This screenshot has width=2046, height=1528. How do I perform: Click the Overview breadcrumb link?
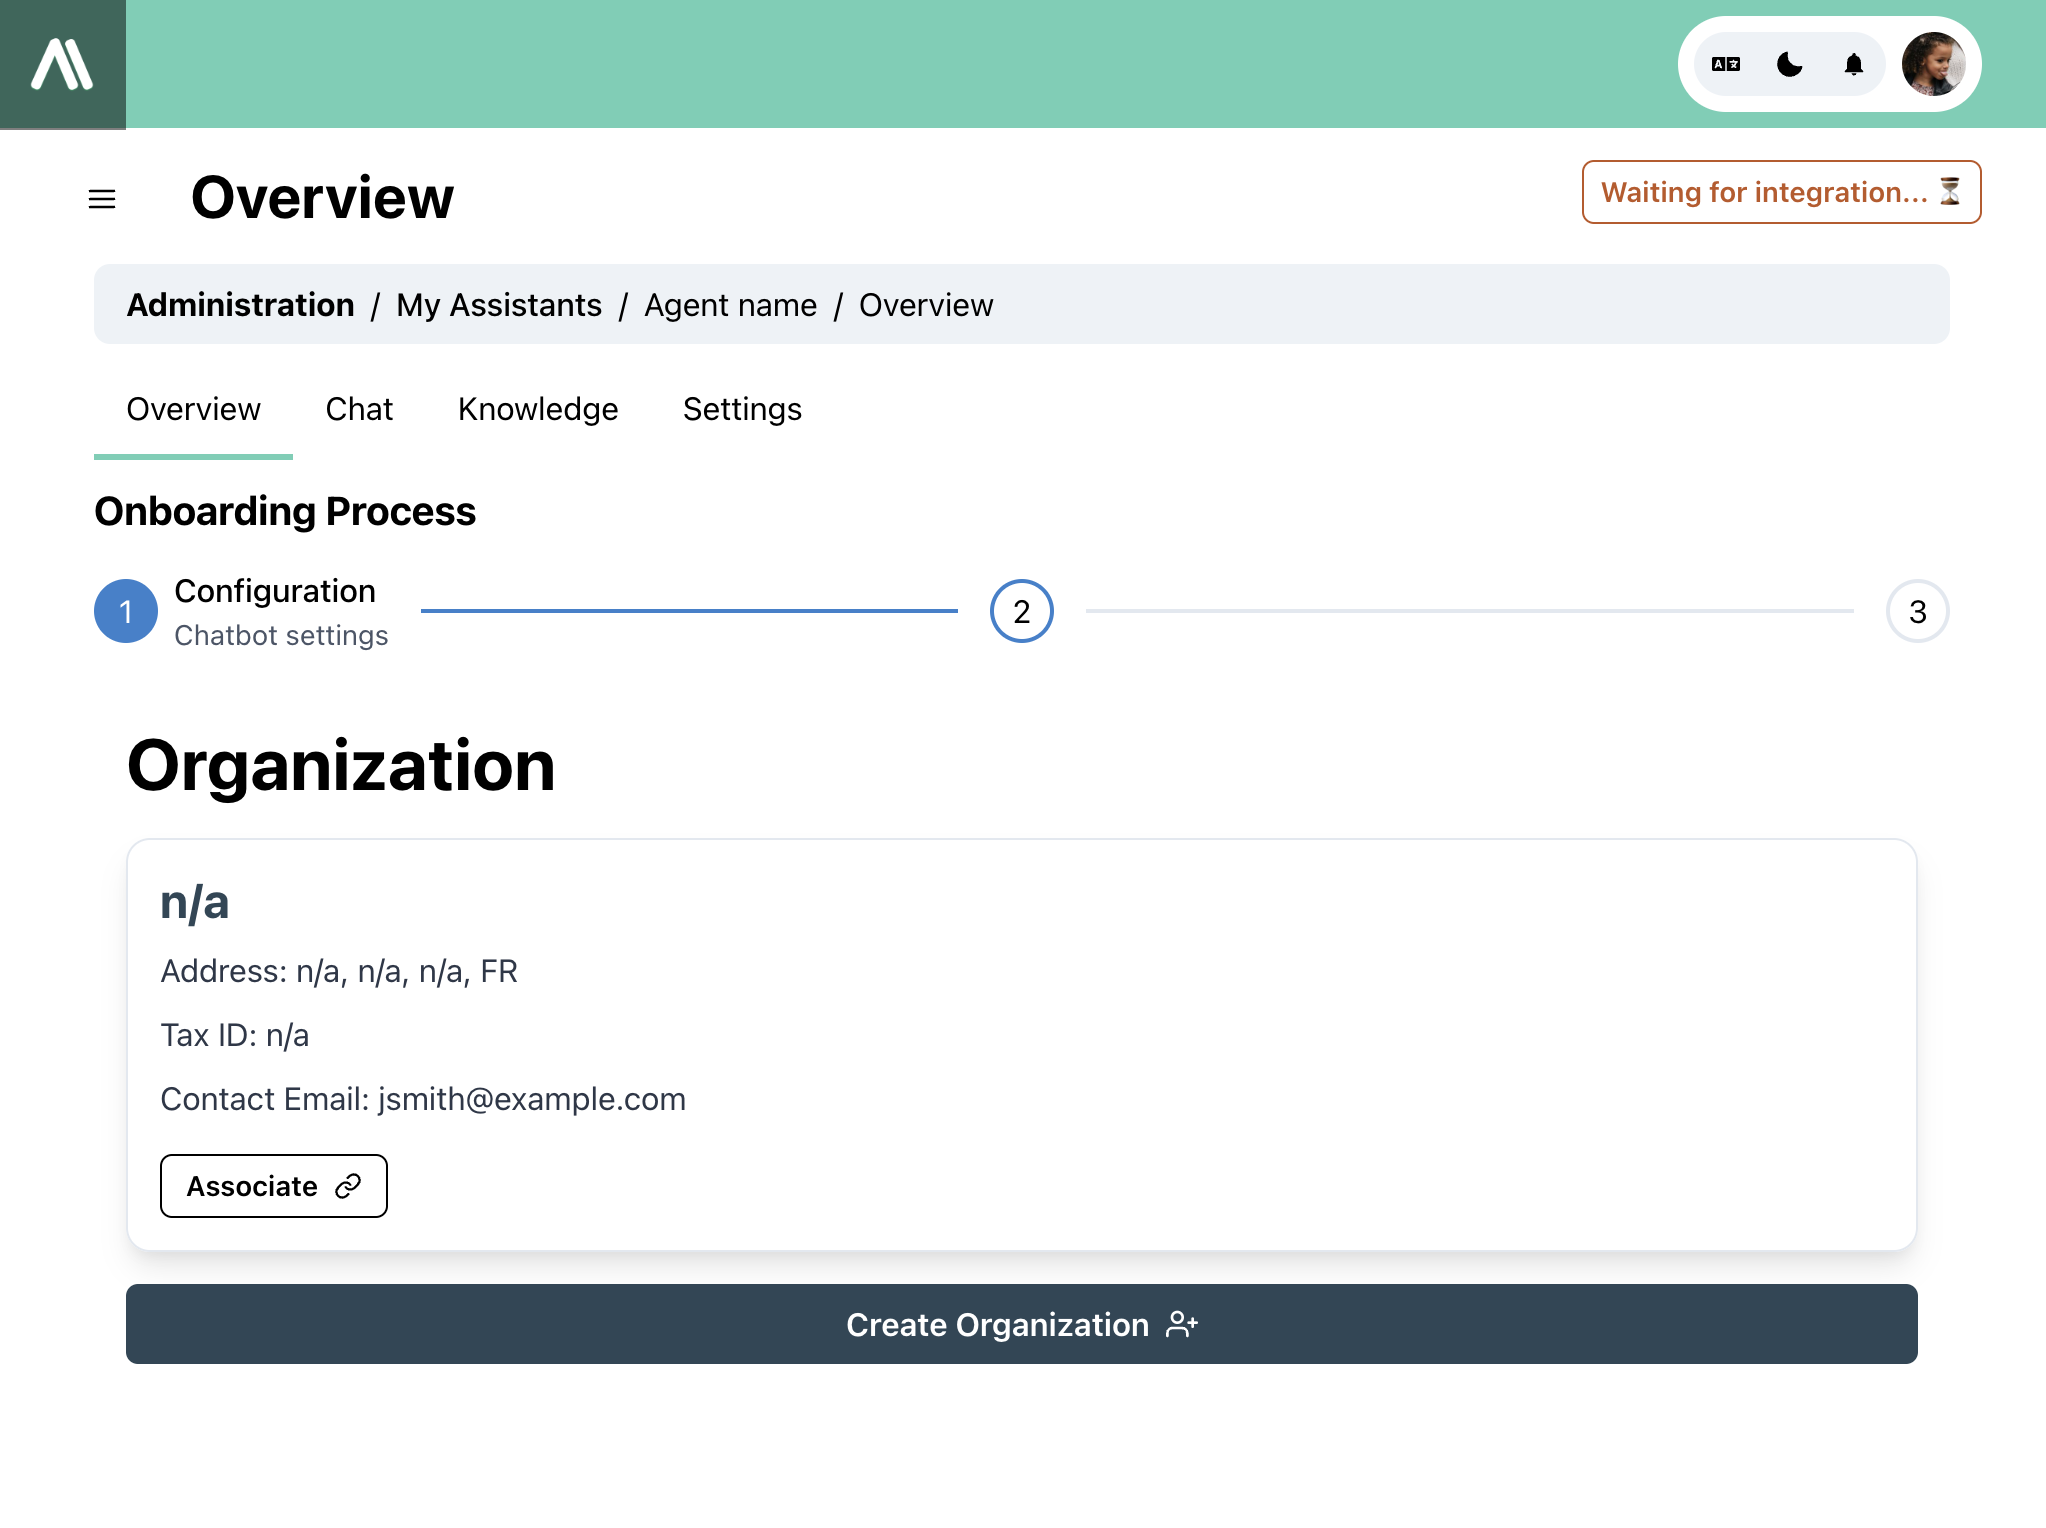tap(926, 305)
